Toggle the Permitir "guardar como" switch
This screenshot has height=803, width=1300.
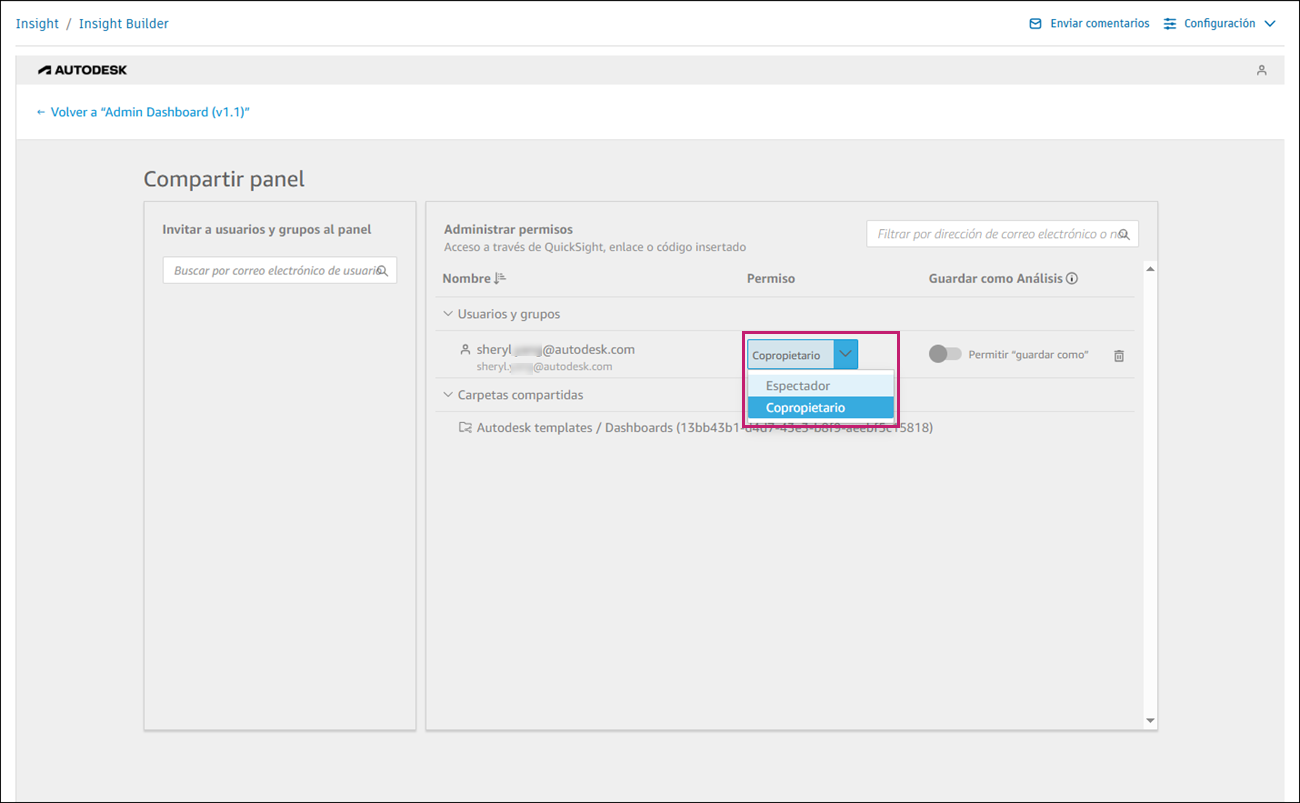(x=945, y=354)
